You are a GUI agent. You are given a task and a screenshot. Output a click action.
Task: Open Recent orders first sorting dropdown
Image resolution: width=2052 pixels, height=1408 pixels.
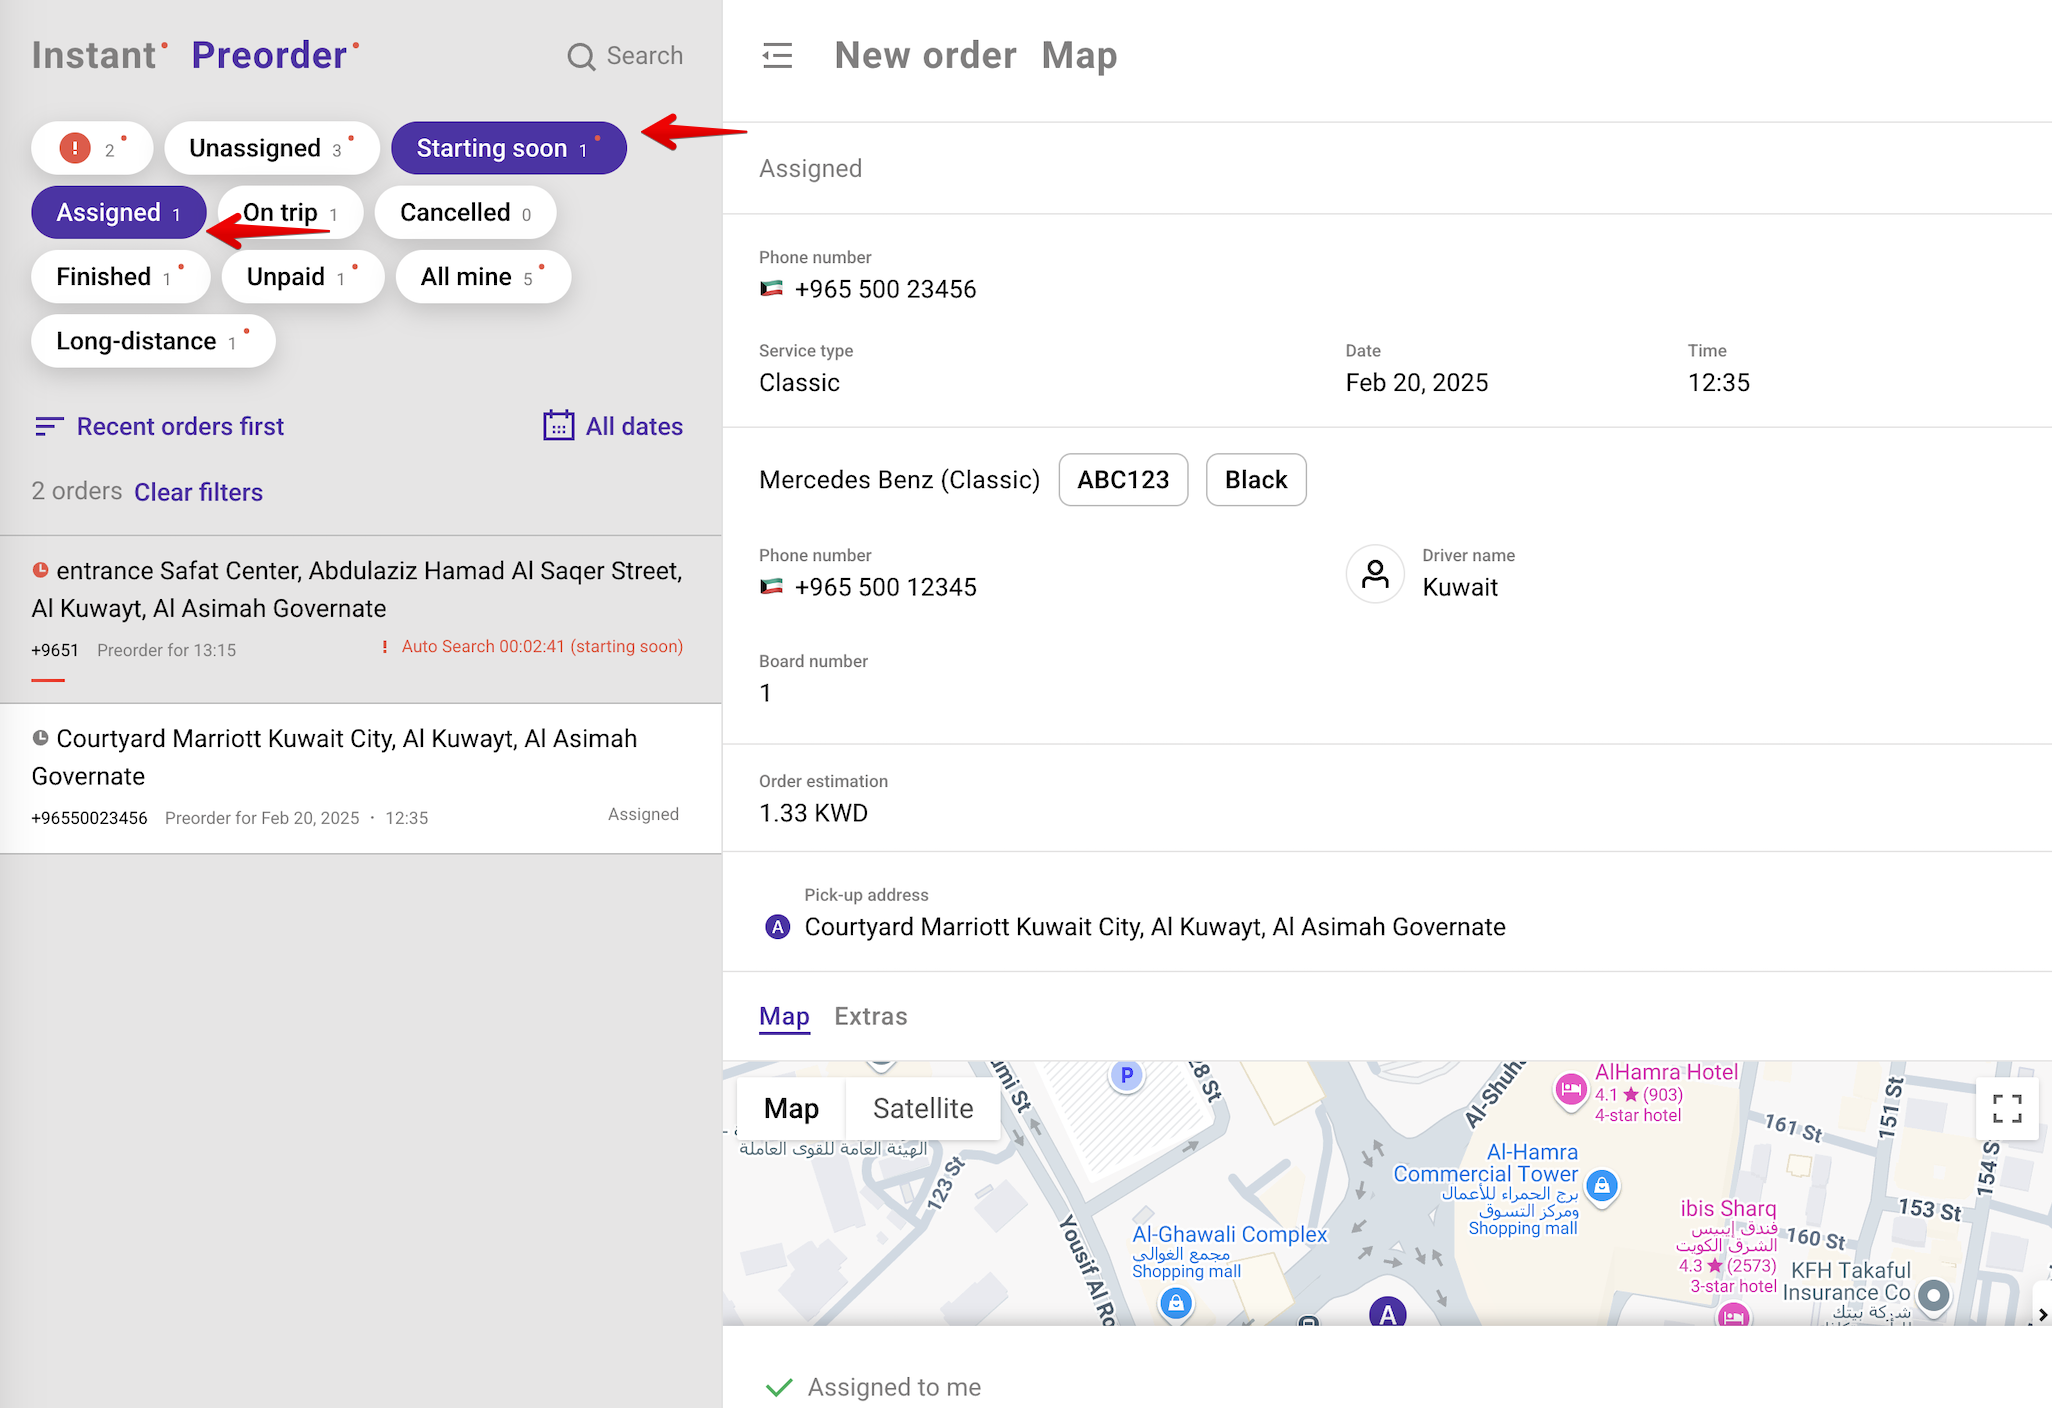180,427
